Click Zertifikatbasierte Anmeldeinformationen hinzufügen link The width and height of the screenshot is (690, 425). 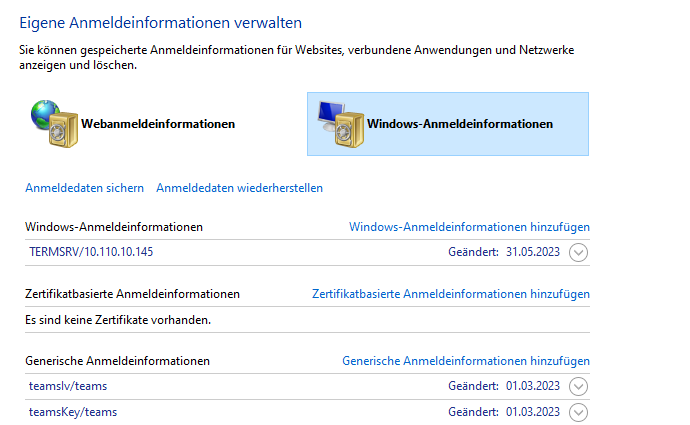click(x=451, y=294)
